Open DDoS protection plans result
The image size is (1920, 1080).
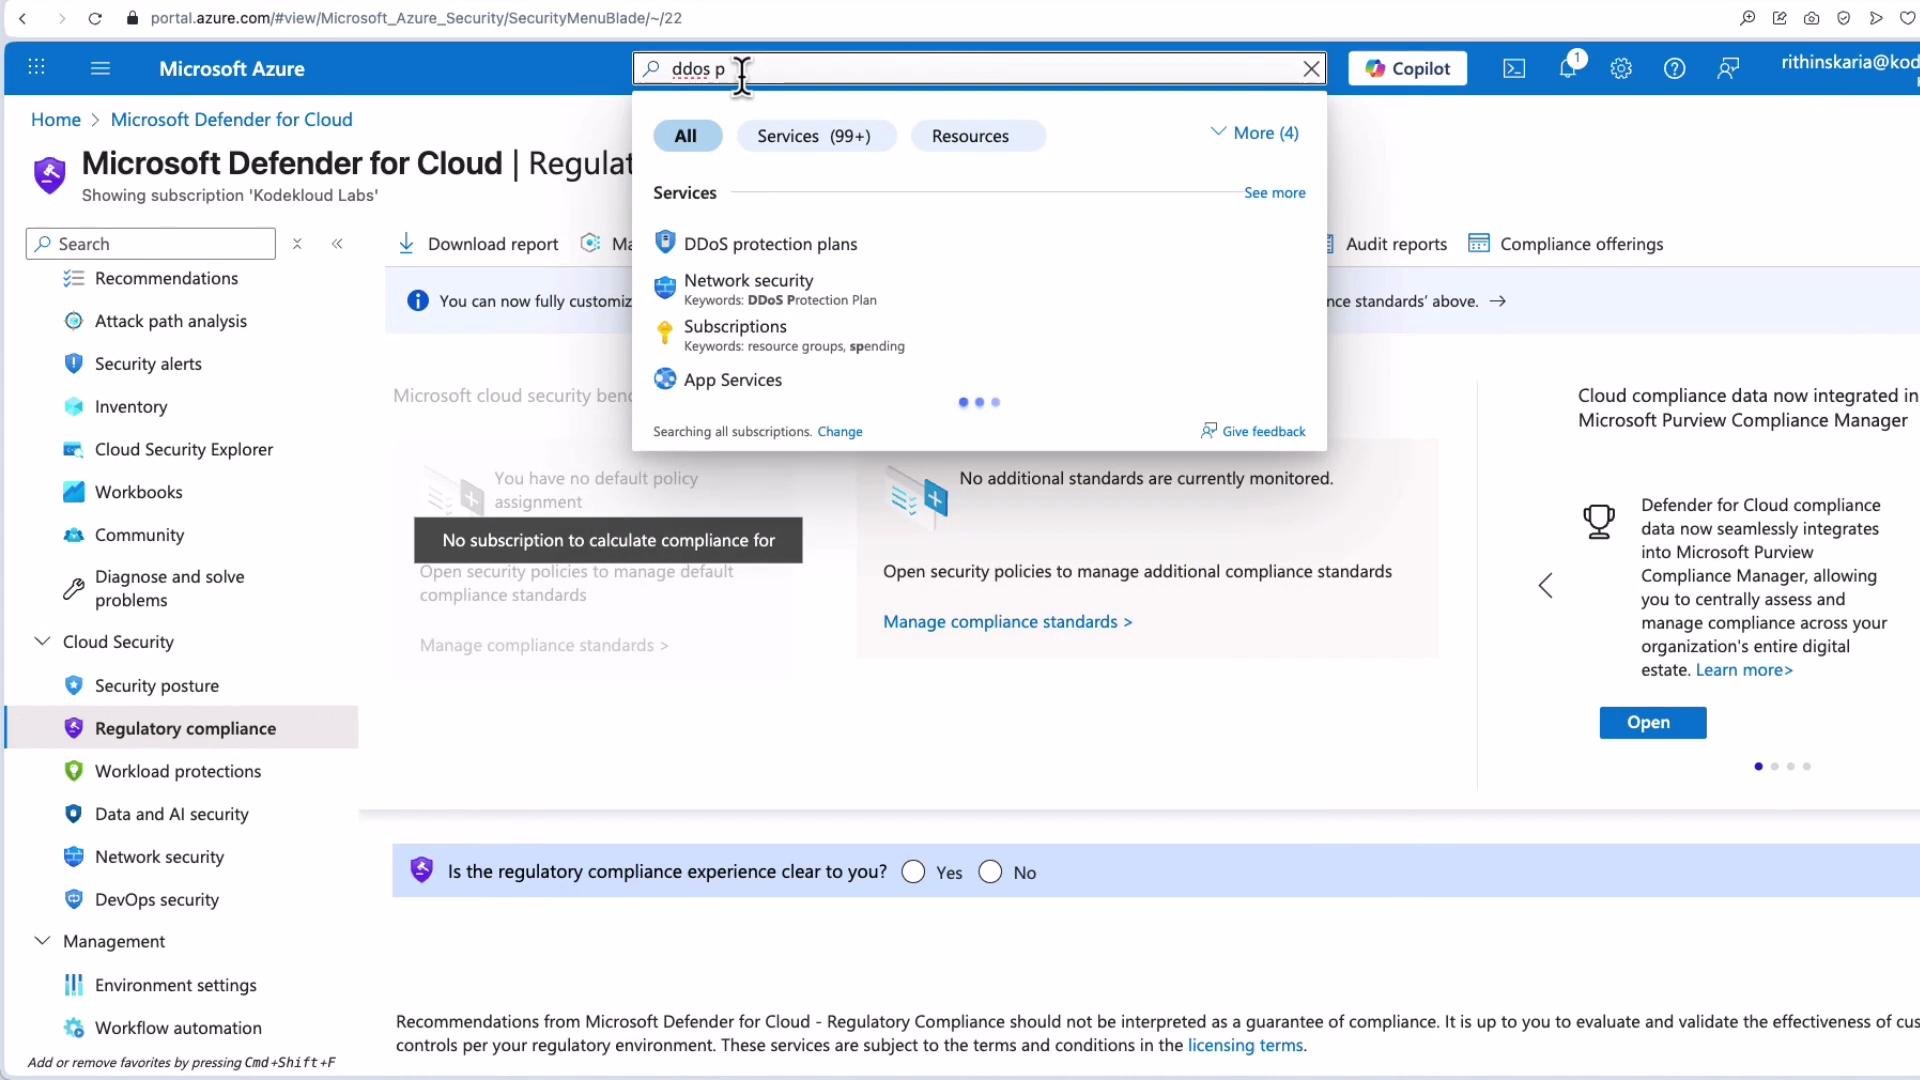point(770,244)
